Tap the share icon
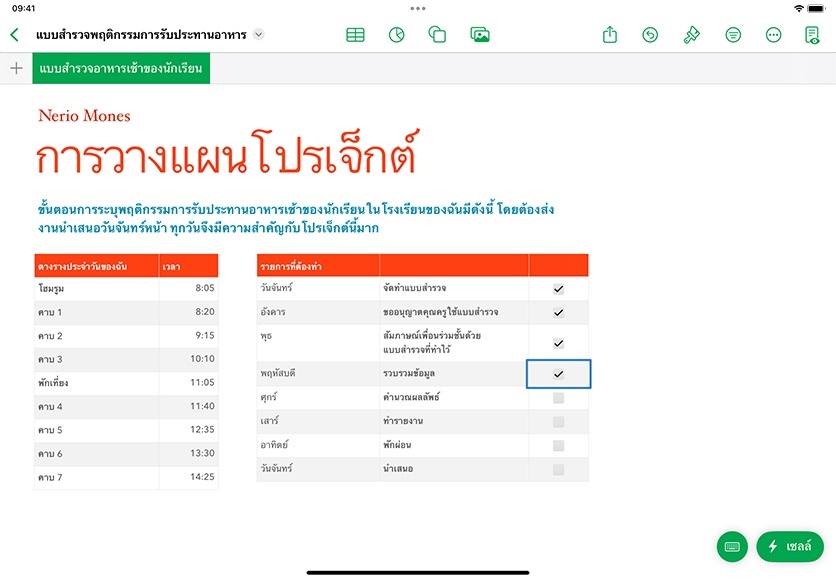This screenshot has height=580, width=836. (610, 35)
